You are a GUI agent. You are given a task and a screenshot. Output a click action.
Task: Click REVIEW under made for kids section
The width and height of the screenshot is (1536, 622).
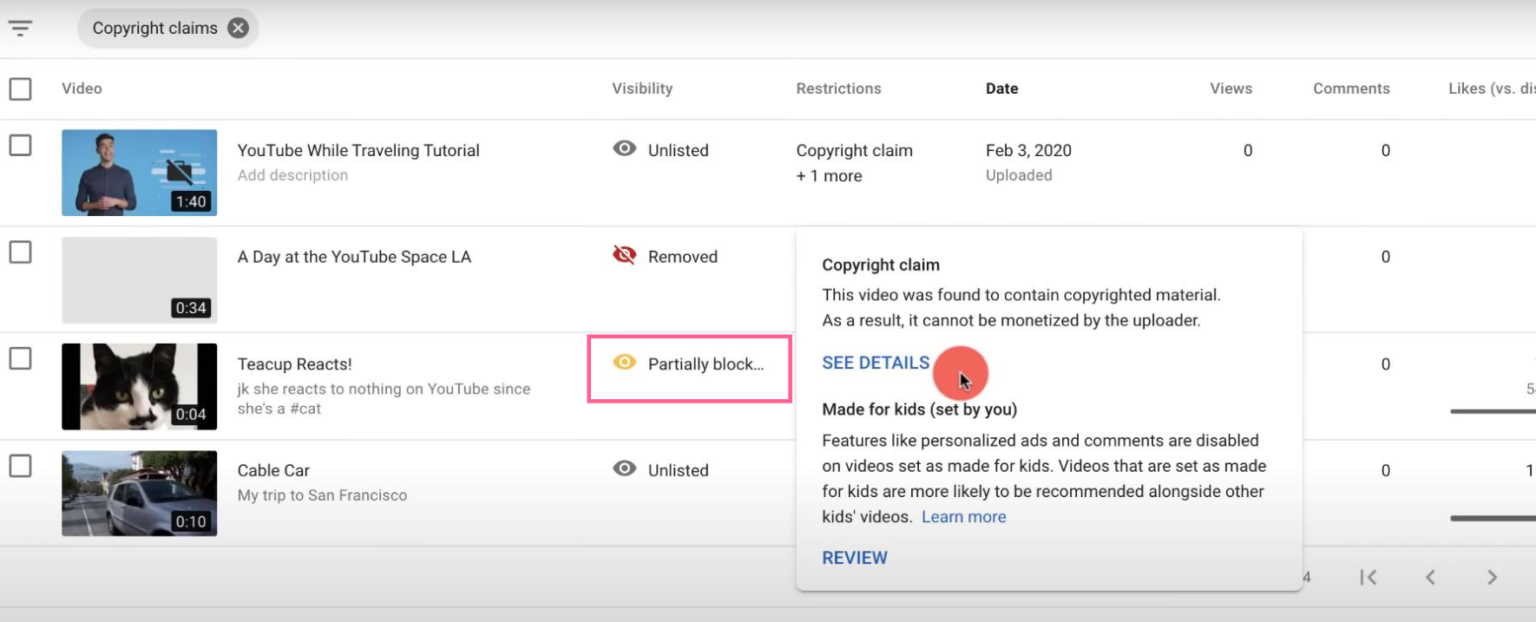pyautogui.click(x=854, y=557)
